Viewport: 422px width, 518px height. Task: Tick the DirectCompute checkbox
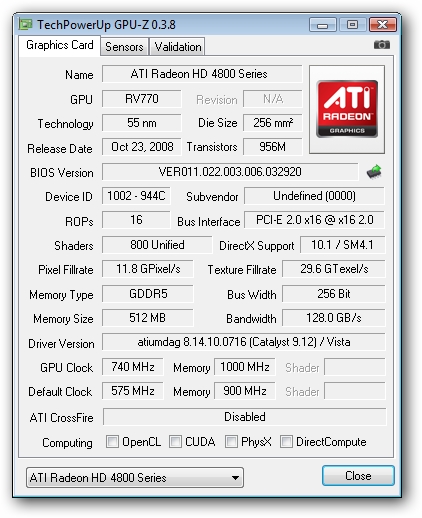[286, 442]
